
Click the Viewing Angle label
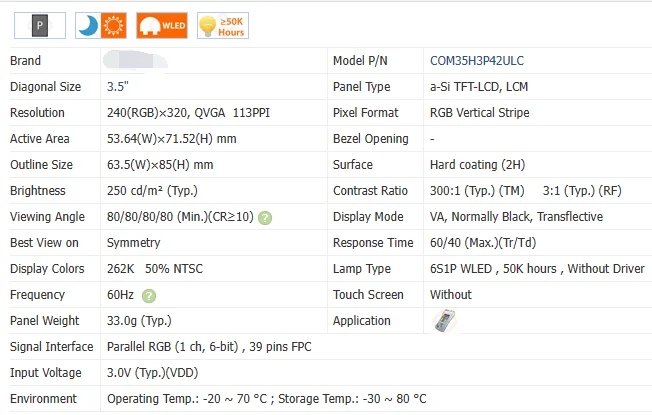[47, 217]
